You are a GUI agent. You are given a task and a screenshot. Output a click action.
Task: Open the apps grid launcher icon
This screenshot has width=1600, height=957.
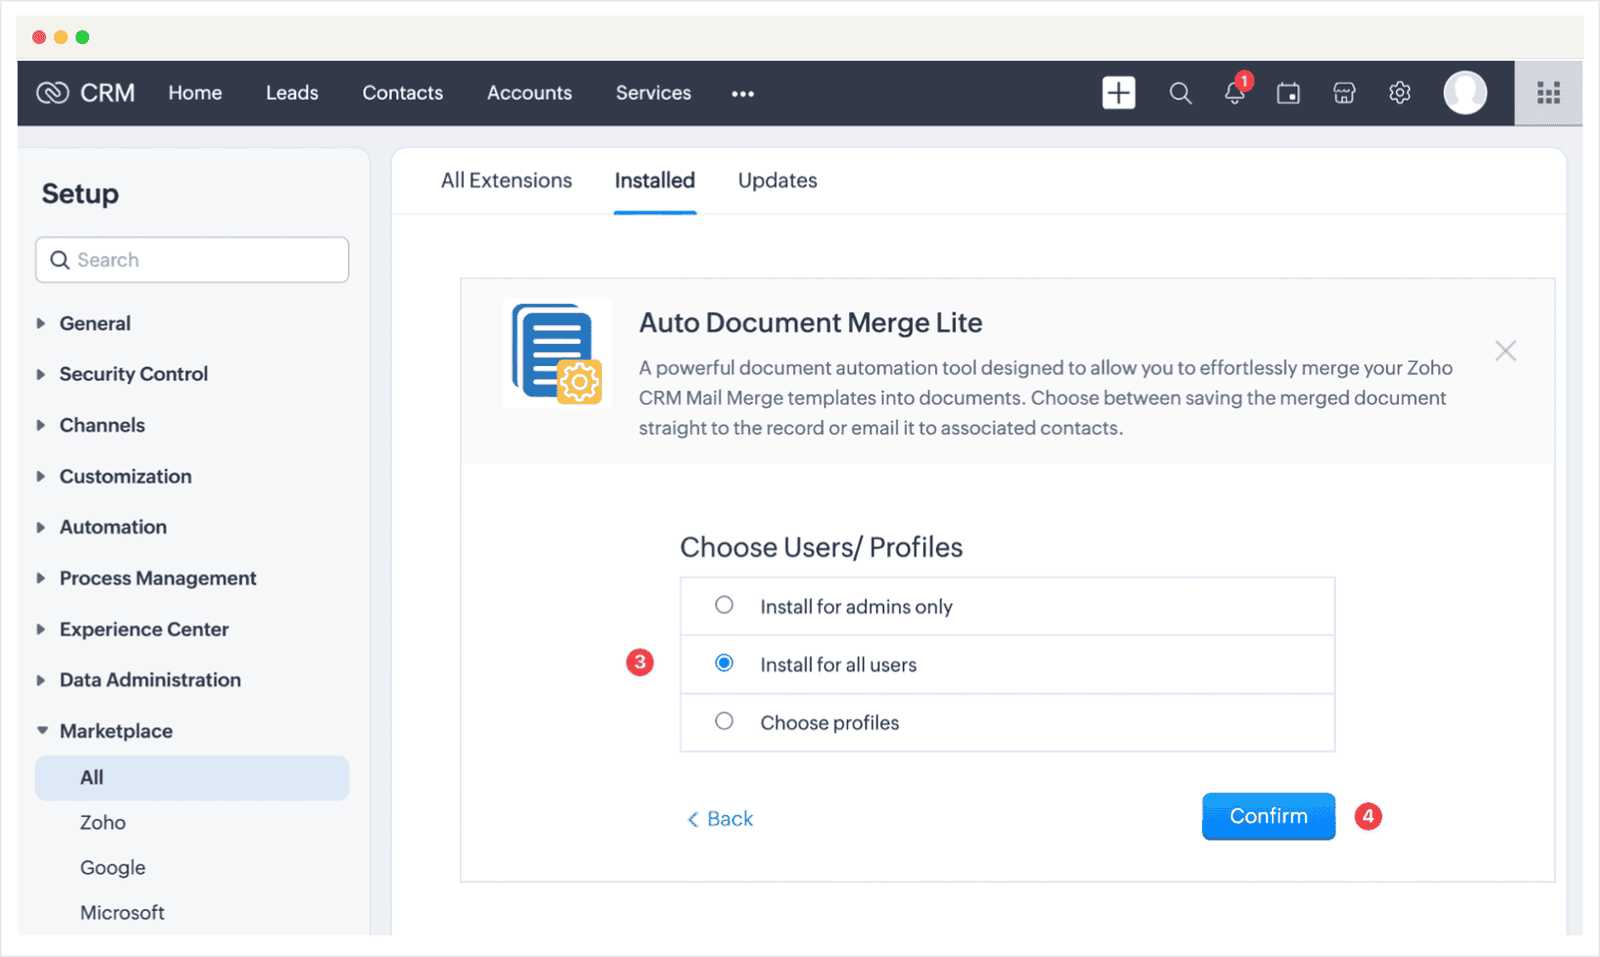[x=1548, y=93]
